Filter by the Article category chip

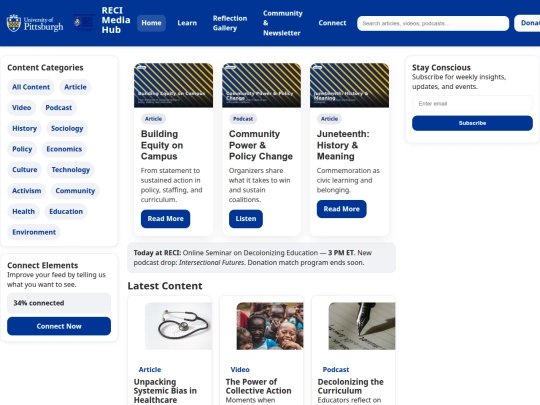(x=75, y=87)
